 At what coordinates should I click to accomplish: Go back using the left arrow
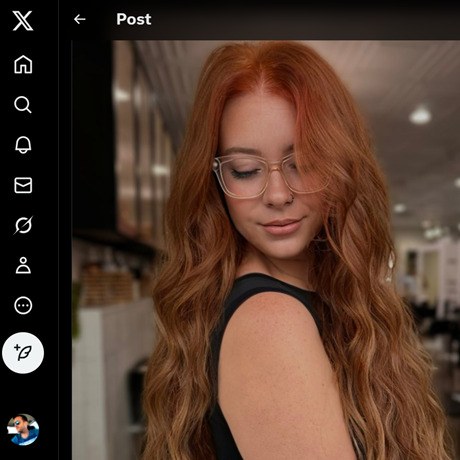80,19
